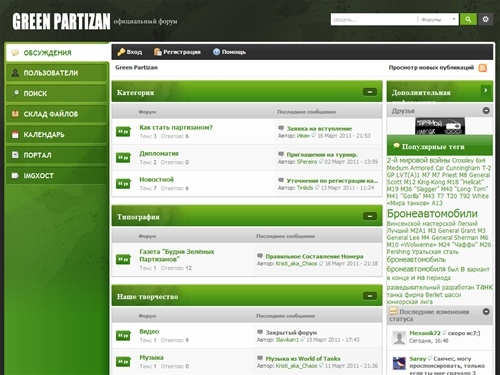Click comment icon beside Правильное Составление Номера
The image size is (500, 375).
(260, 256)
